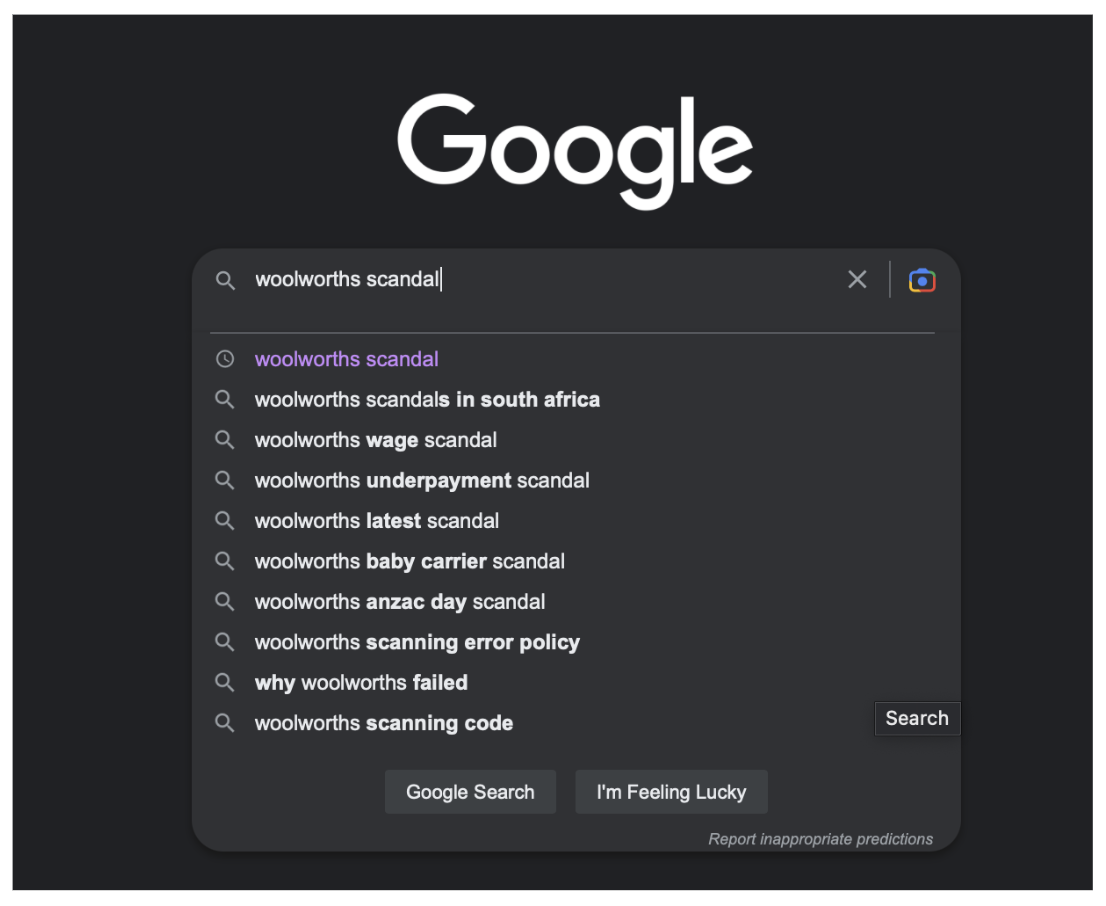Viewport: 1106px width, 906px height.
Task: Click the search icon next to woolworths wage scandal
Action: [x=224, y=440]
